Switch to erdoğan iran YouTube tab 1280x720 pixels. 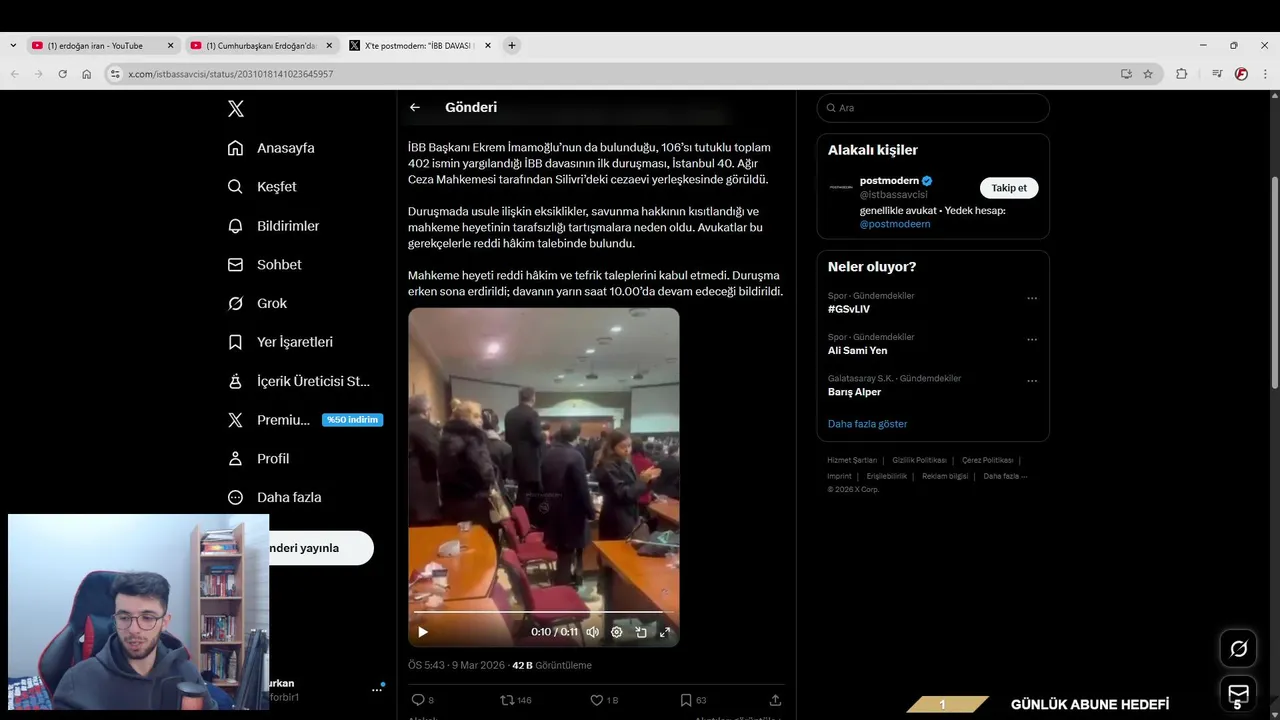[95, 45]
